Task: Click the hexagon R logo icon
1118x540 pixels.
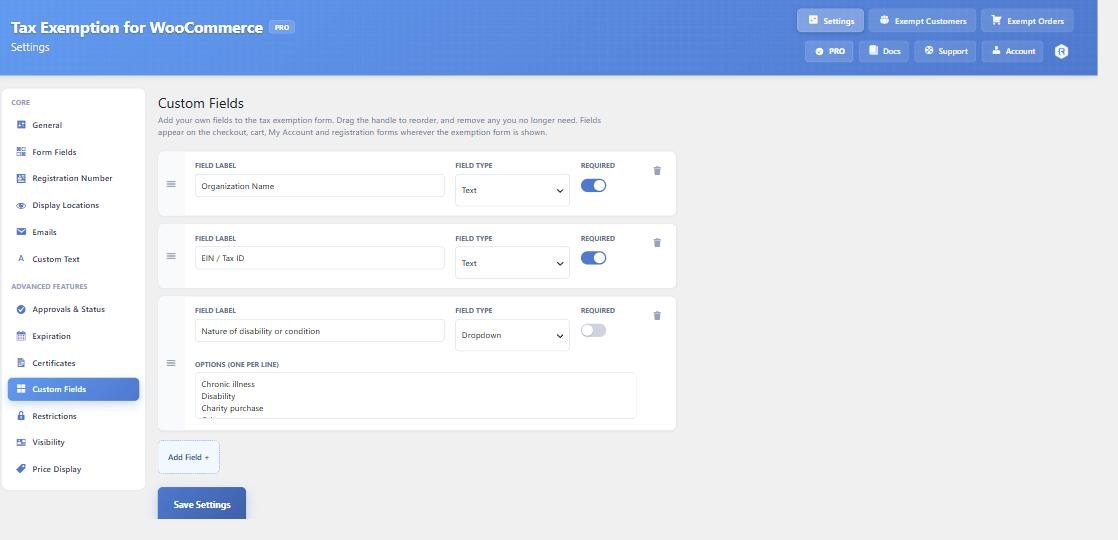Action: [1061, 51]
